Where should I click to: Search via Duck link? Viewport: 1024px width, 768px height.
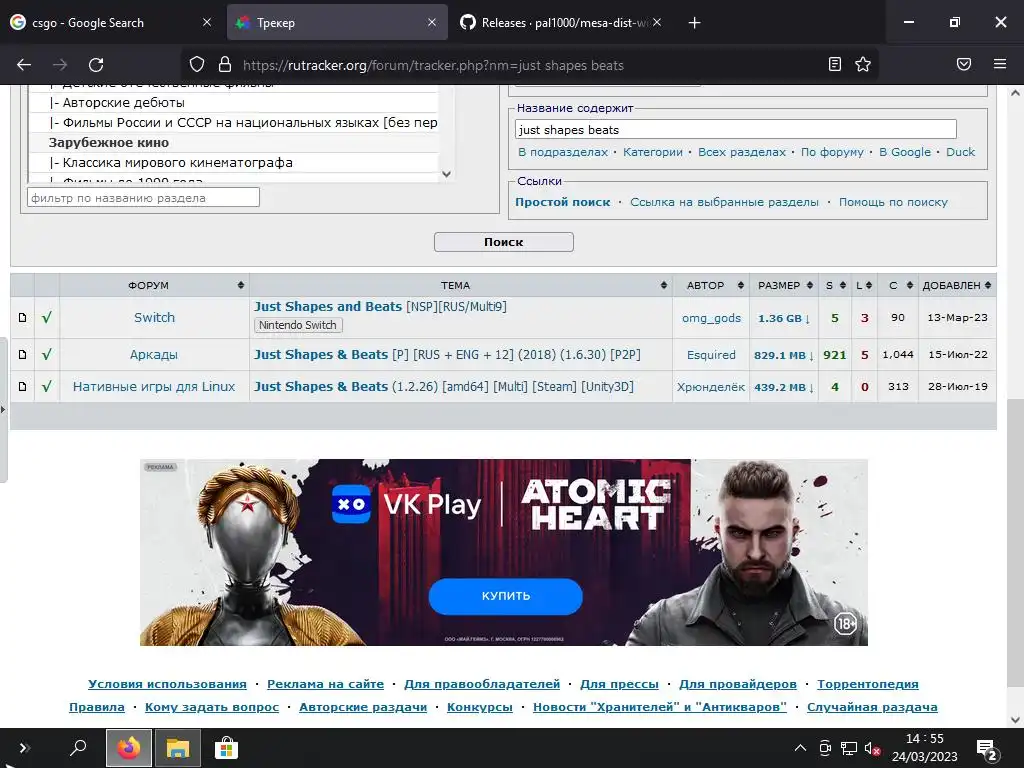(x=960, y=152)
